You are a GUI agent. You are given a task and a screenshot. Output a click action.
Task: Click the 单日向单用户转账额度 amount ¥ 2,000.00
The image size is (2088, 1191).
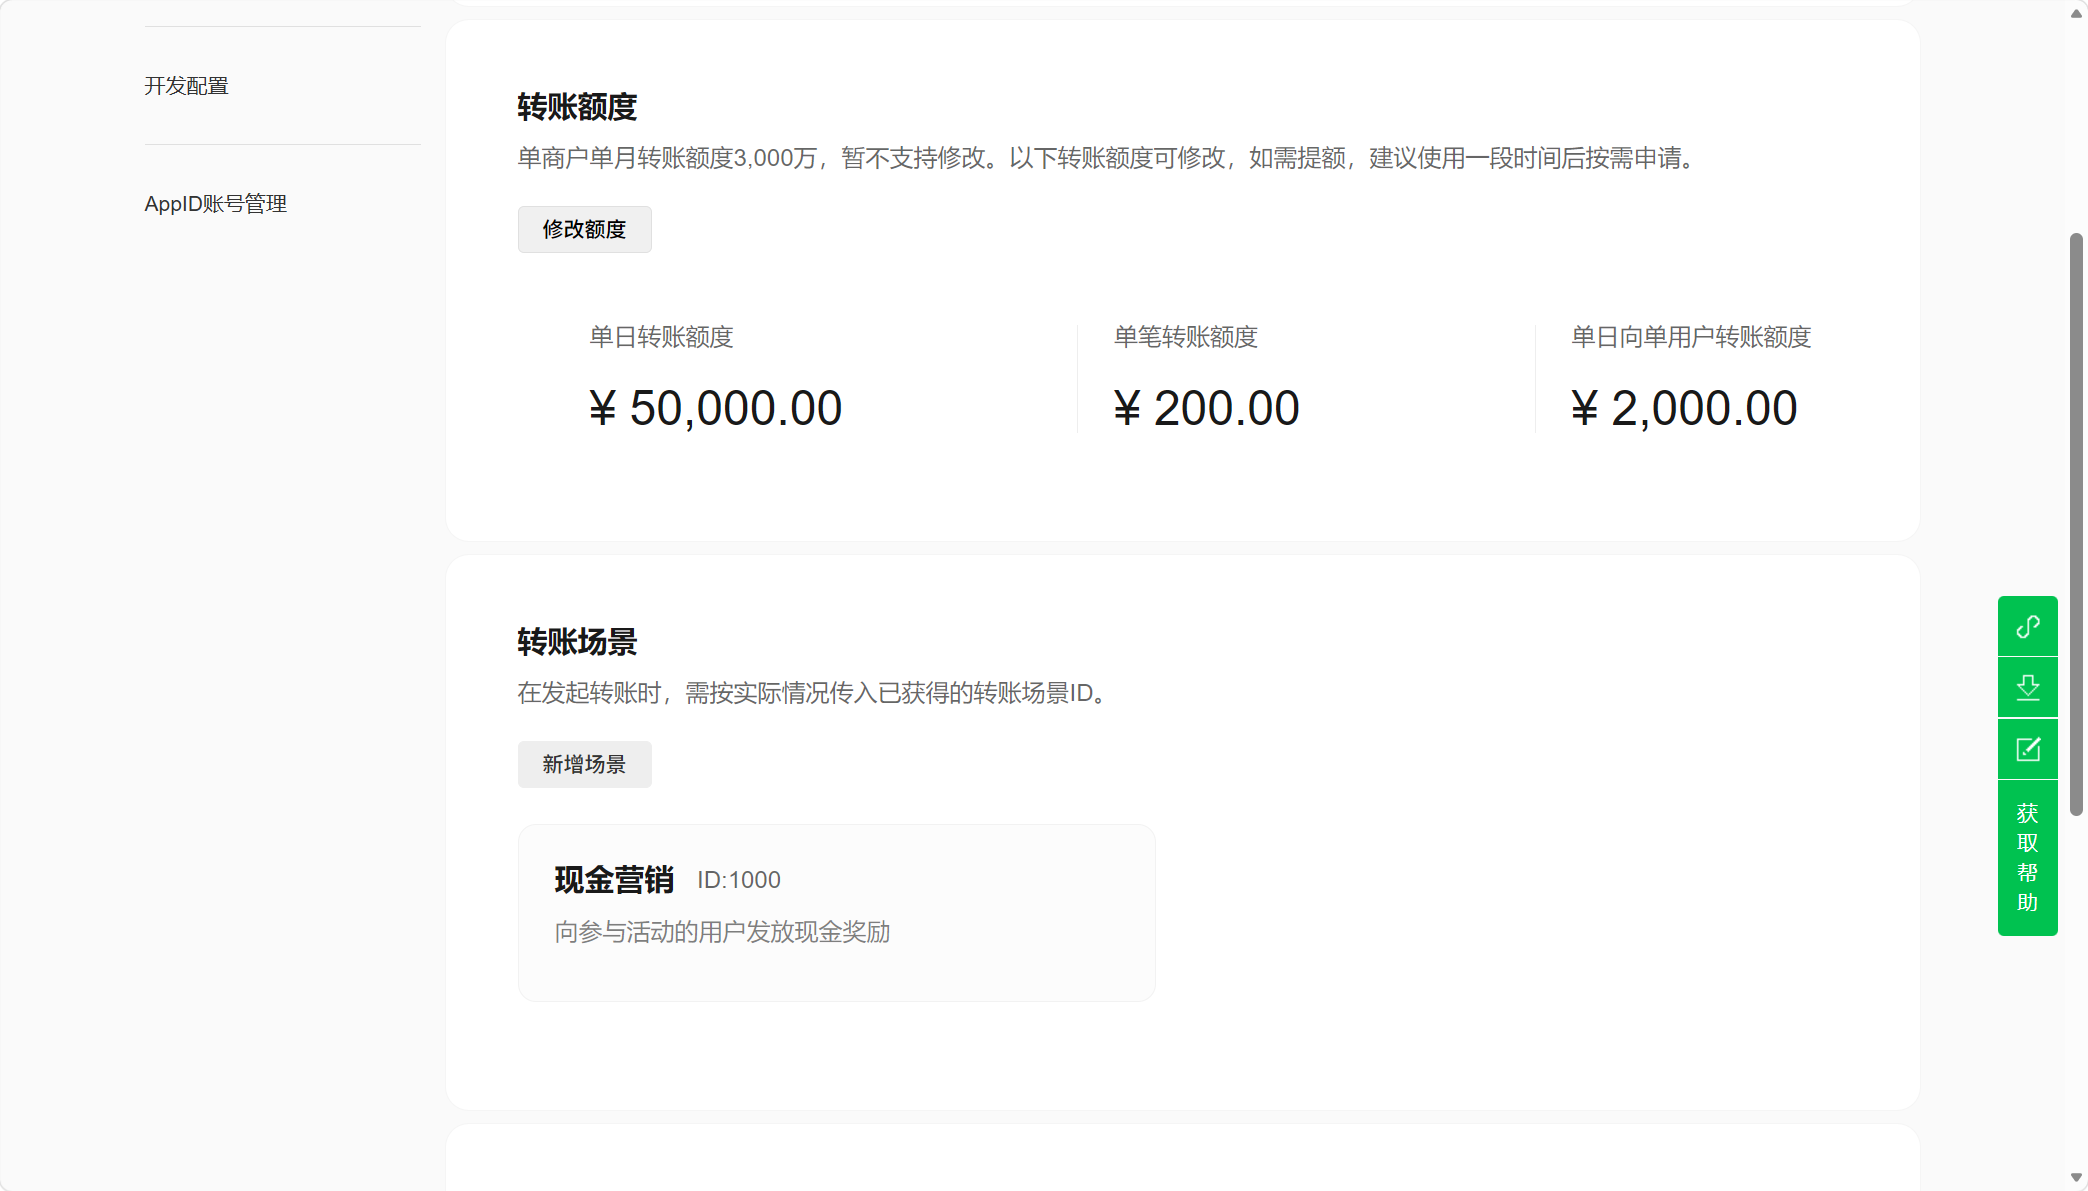1684,409
